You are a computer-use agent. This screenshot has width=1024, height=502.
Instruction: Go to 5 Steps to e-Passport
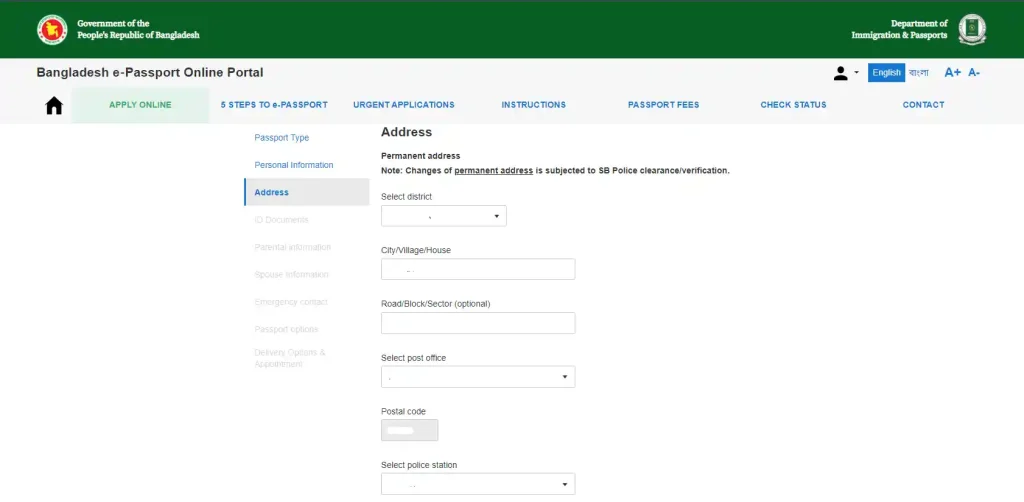point(274,105)
